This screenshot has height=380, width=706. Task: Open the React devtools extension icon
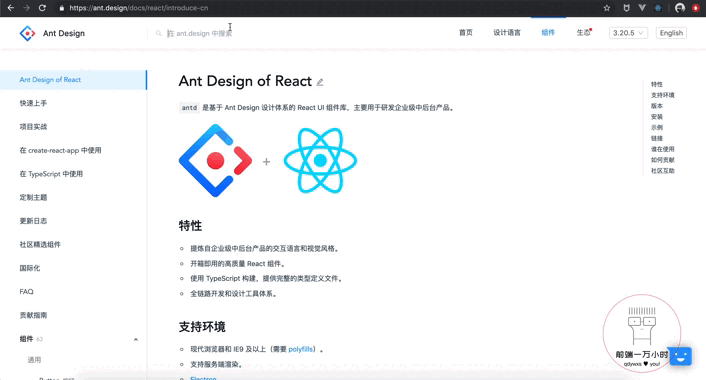click(x=658, y=8)
